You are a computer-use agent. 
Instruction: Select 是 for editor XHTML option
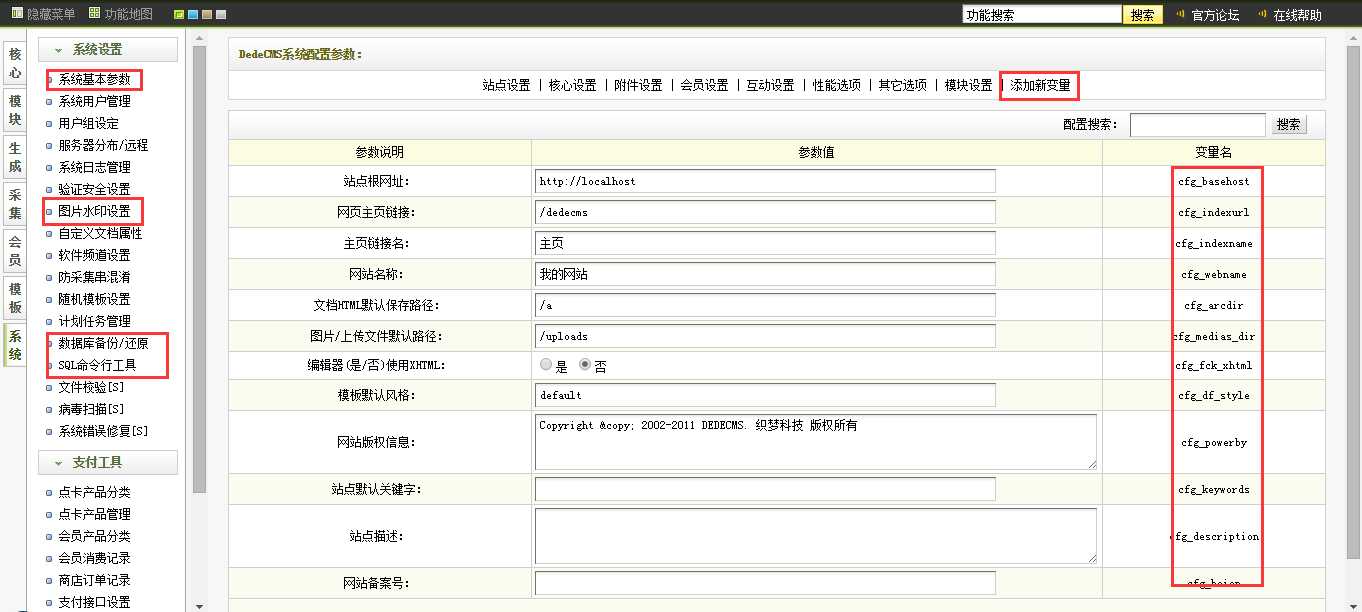click(x=546, y=365)
